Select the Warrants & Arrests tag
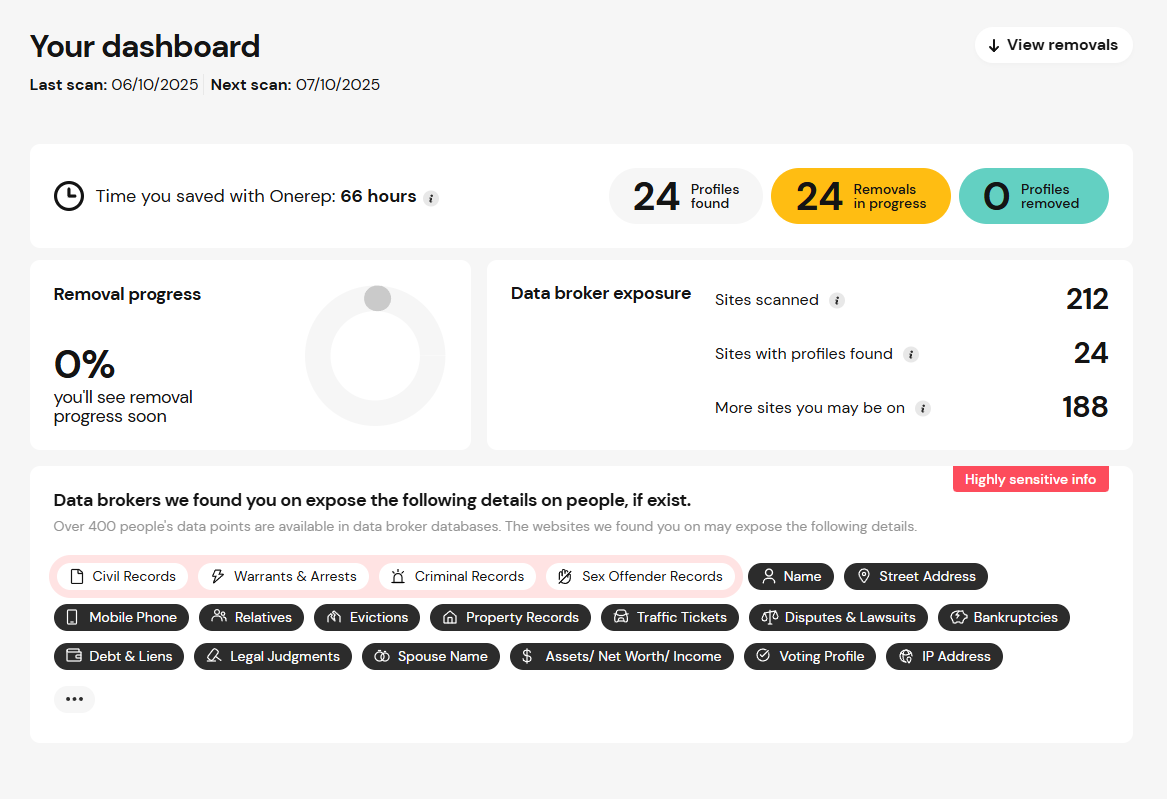1168x799 pixels. 284,576
